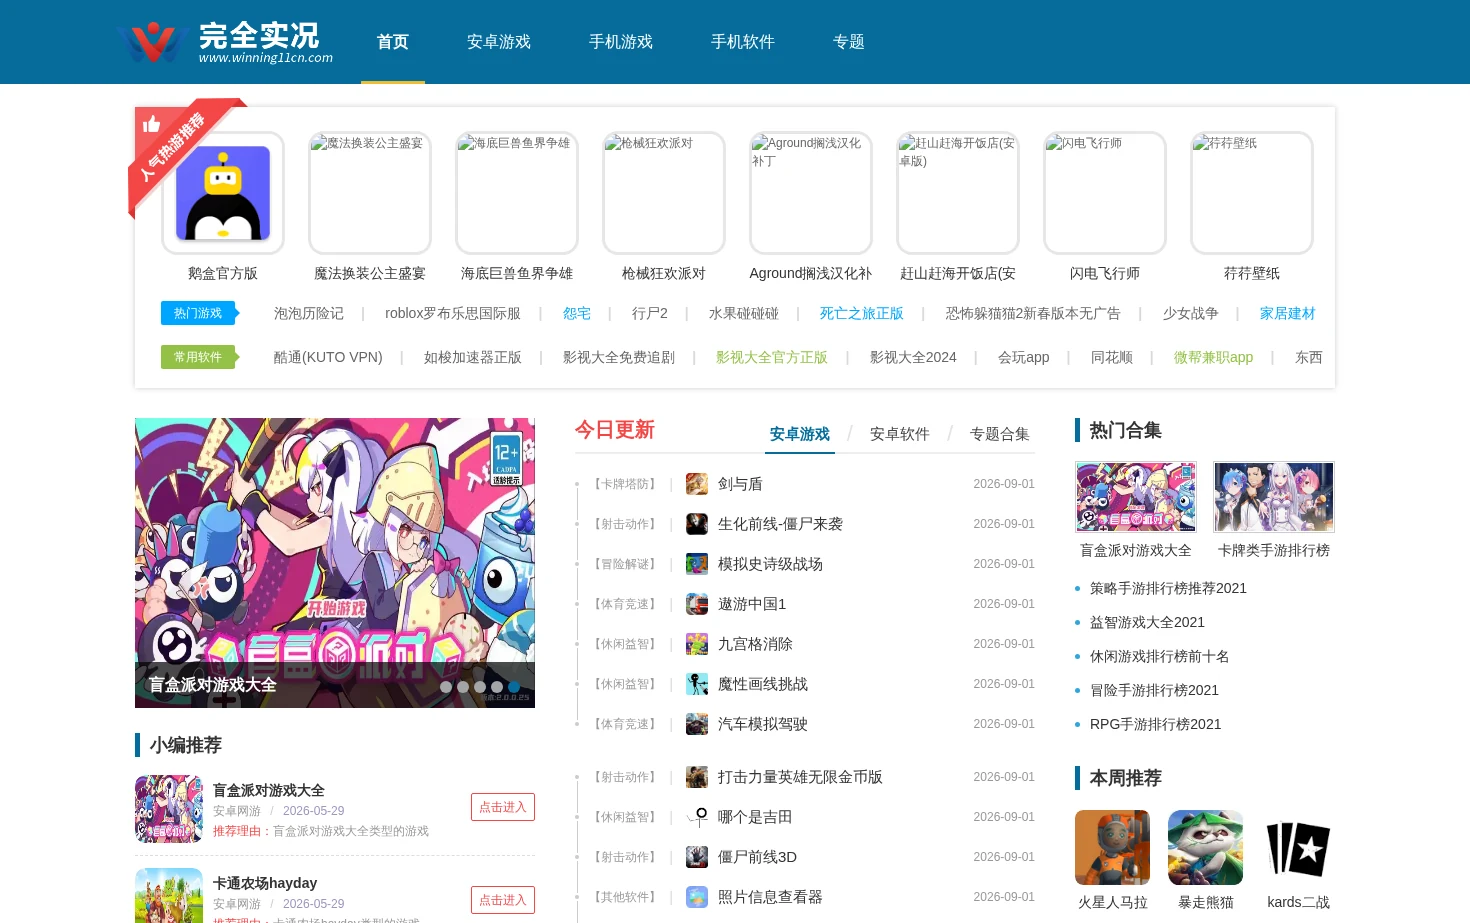This screenshot has width=1470, height=923.
Task: Click 点击进入 for 盲盒派对游戏大全
Action: [503, 807]
